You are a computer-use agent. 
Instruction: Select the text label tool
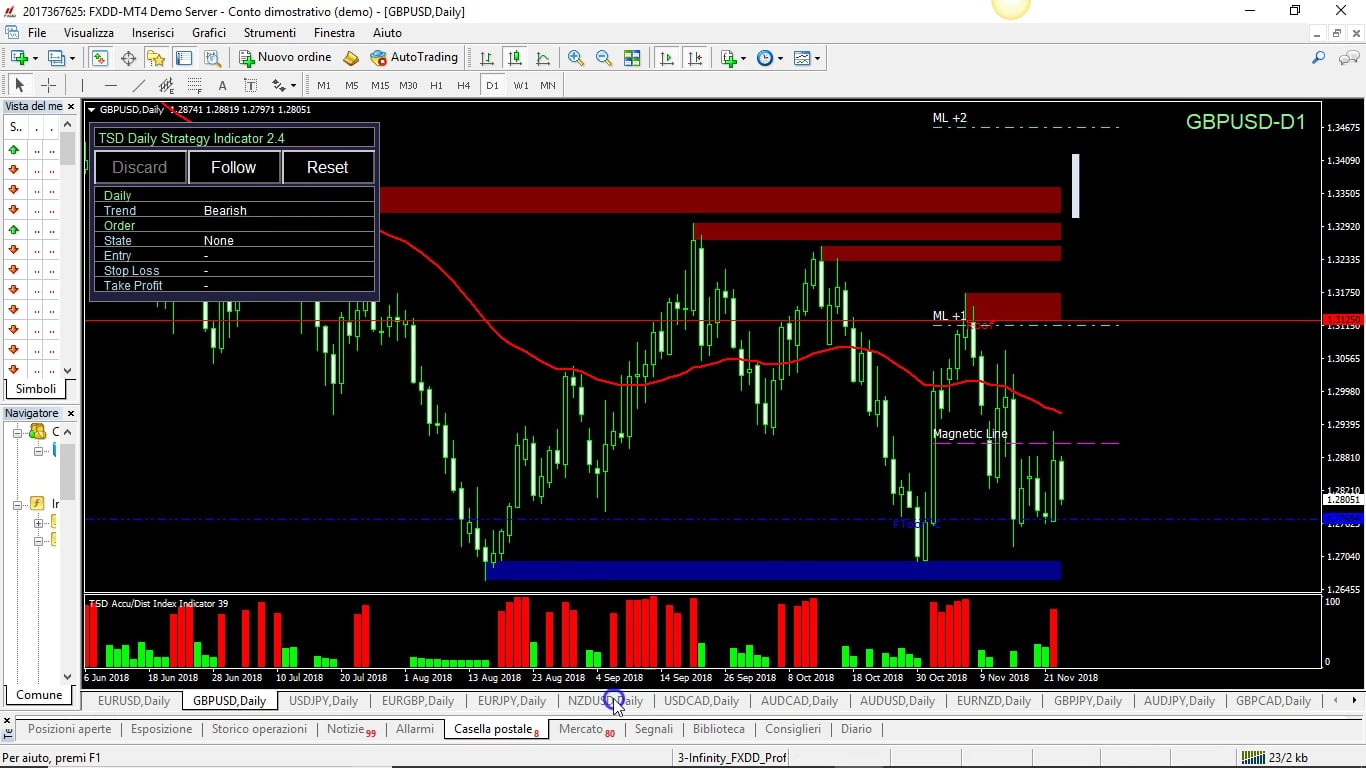click(251, 86)
